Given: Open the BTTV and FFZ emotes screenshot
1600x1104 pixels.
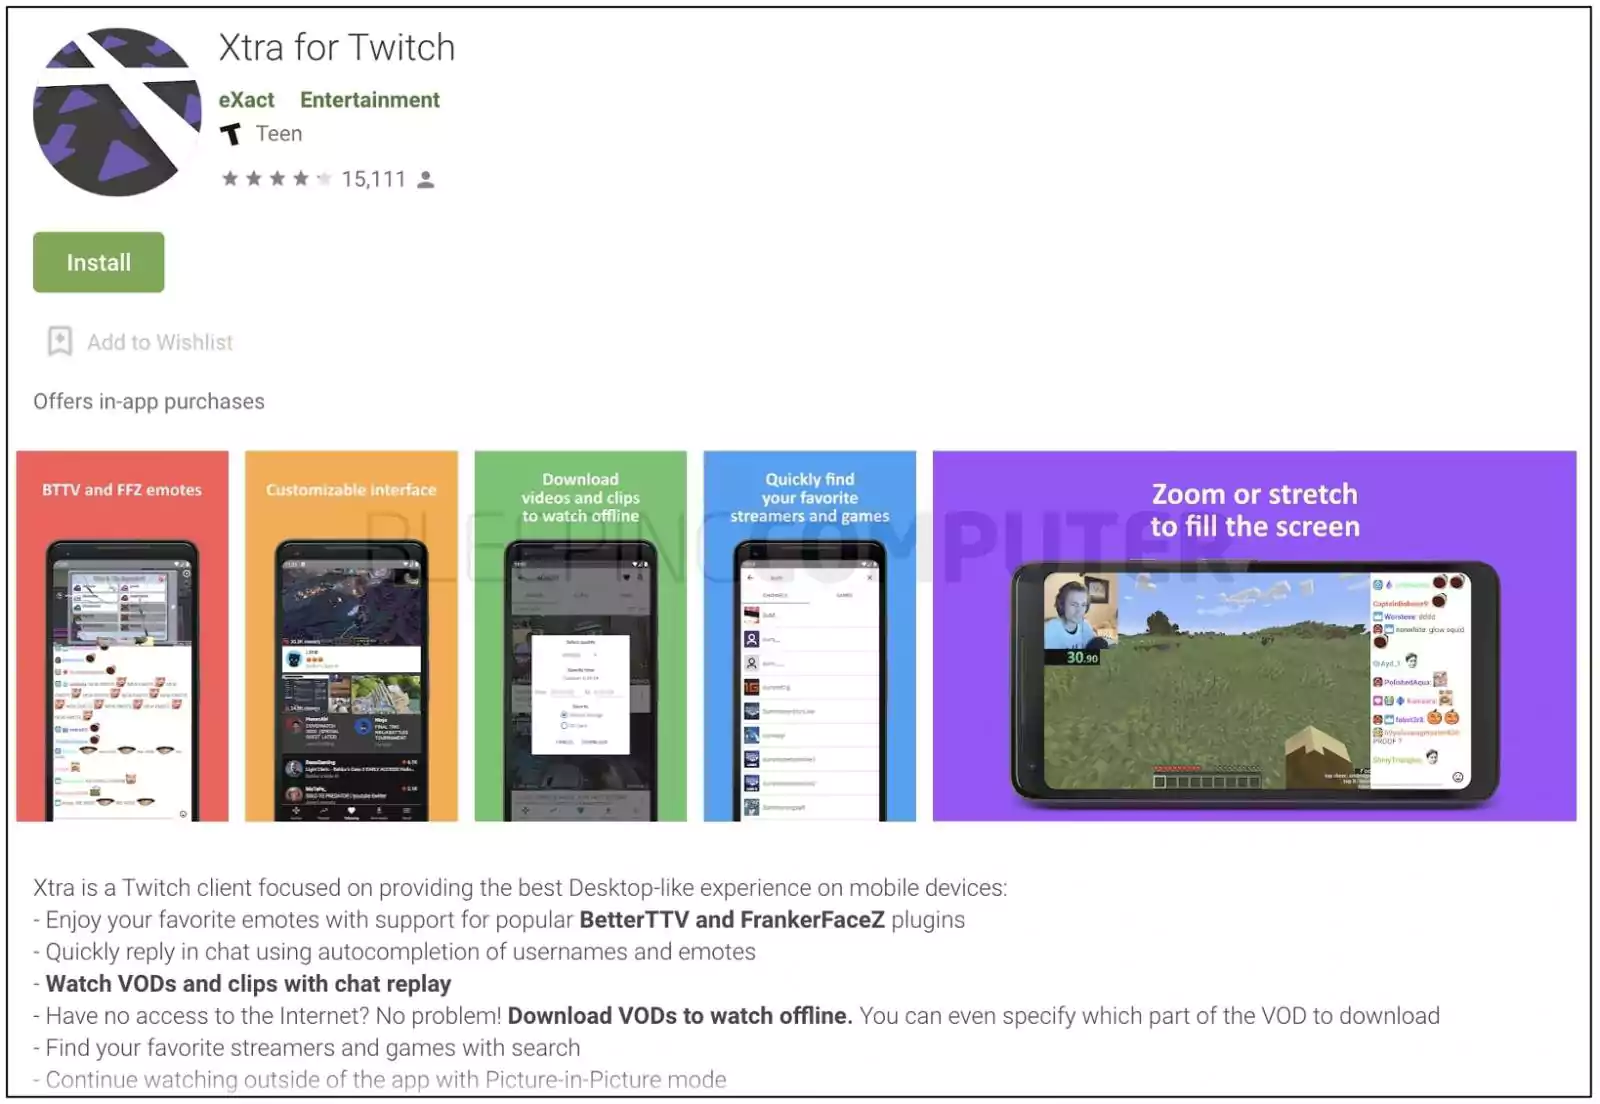Looking at the screenshot, I should (122, 636).
